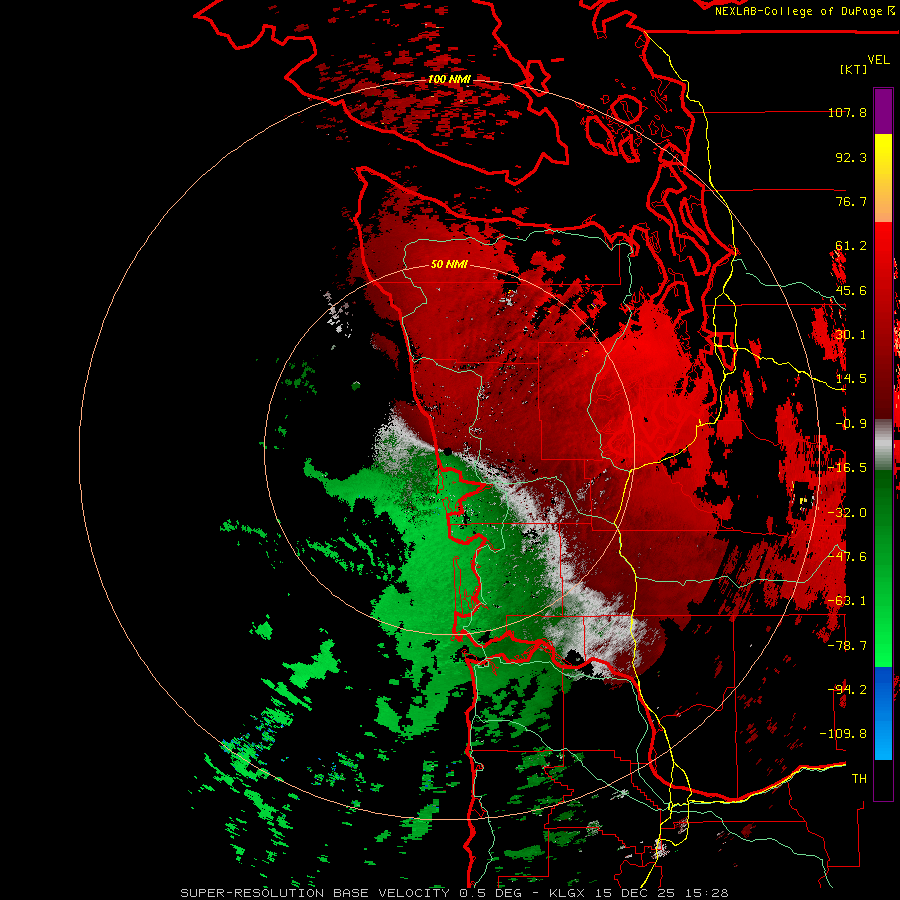Screen dimensions: 900x900
Task: Click the -47.6 scale value
Action: 847,557
